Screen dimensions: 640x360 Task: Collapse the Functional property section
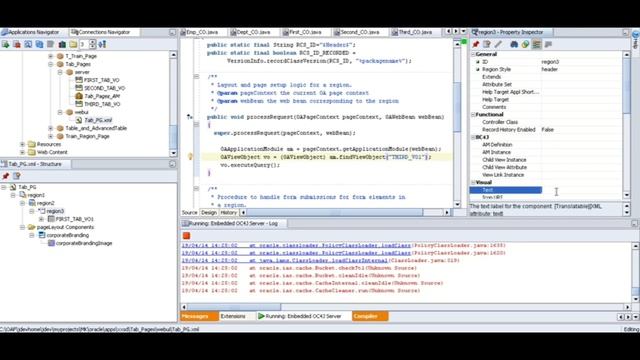pos(473,115)
